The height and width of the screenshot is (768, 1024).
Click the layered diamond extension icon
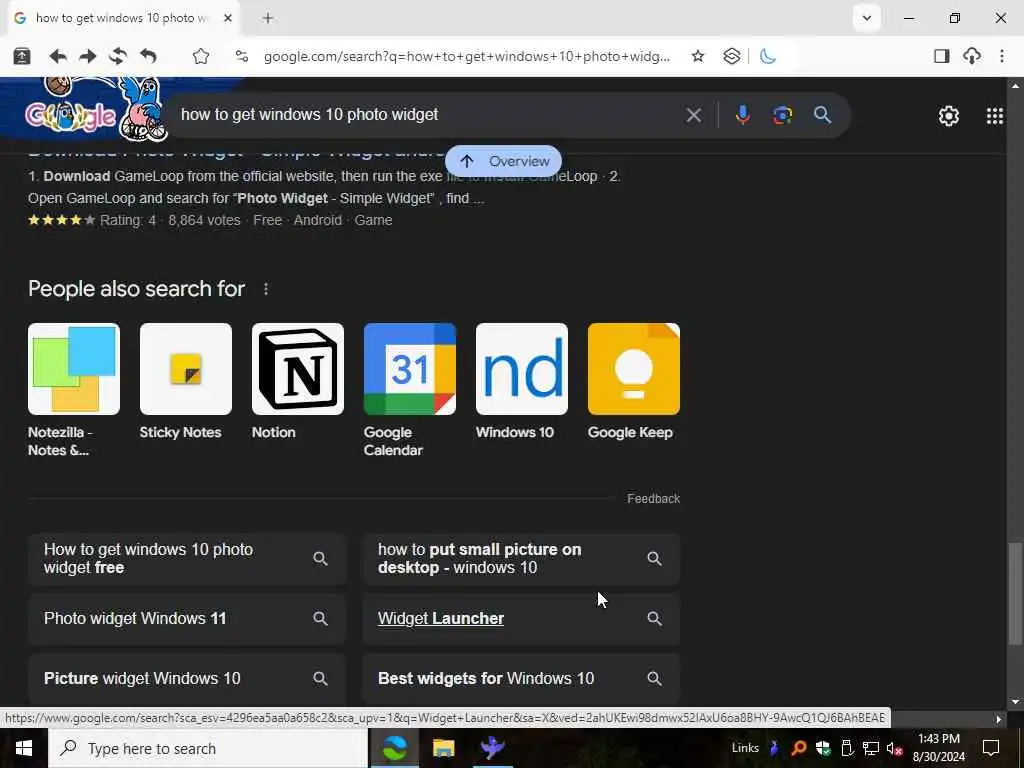pyautogui.click(x=731, y=56)
